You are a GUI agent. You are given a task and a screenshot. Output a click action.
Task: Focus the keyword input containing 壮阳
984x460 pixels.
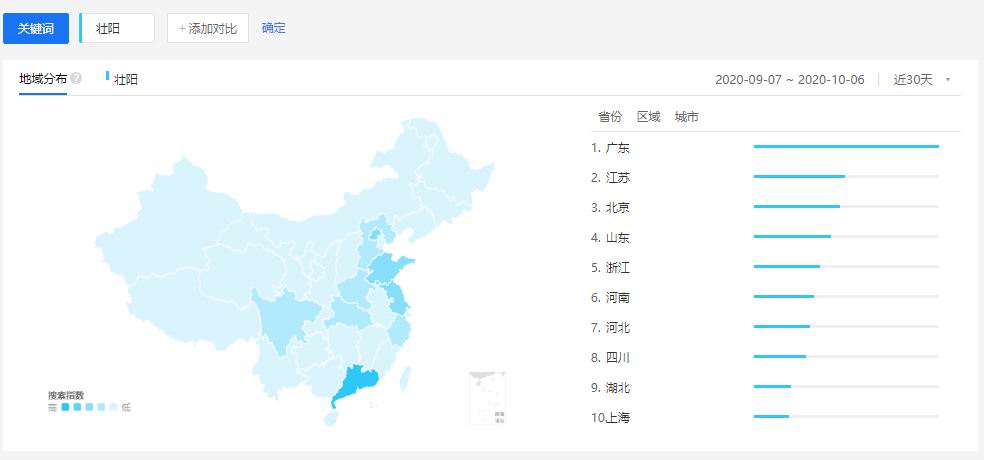pyautogui.click(x=118, y=28)
